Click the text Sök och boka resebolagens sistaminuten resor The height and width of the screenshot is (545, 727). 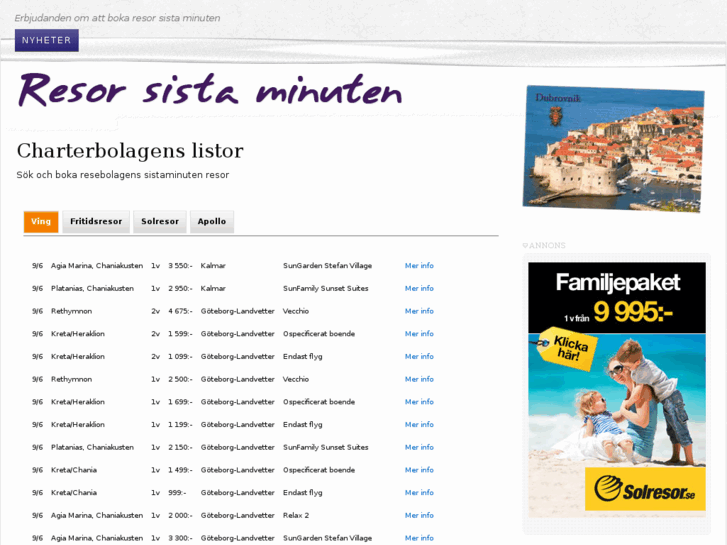point(123,175)
